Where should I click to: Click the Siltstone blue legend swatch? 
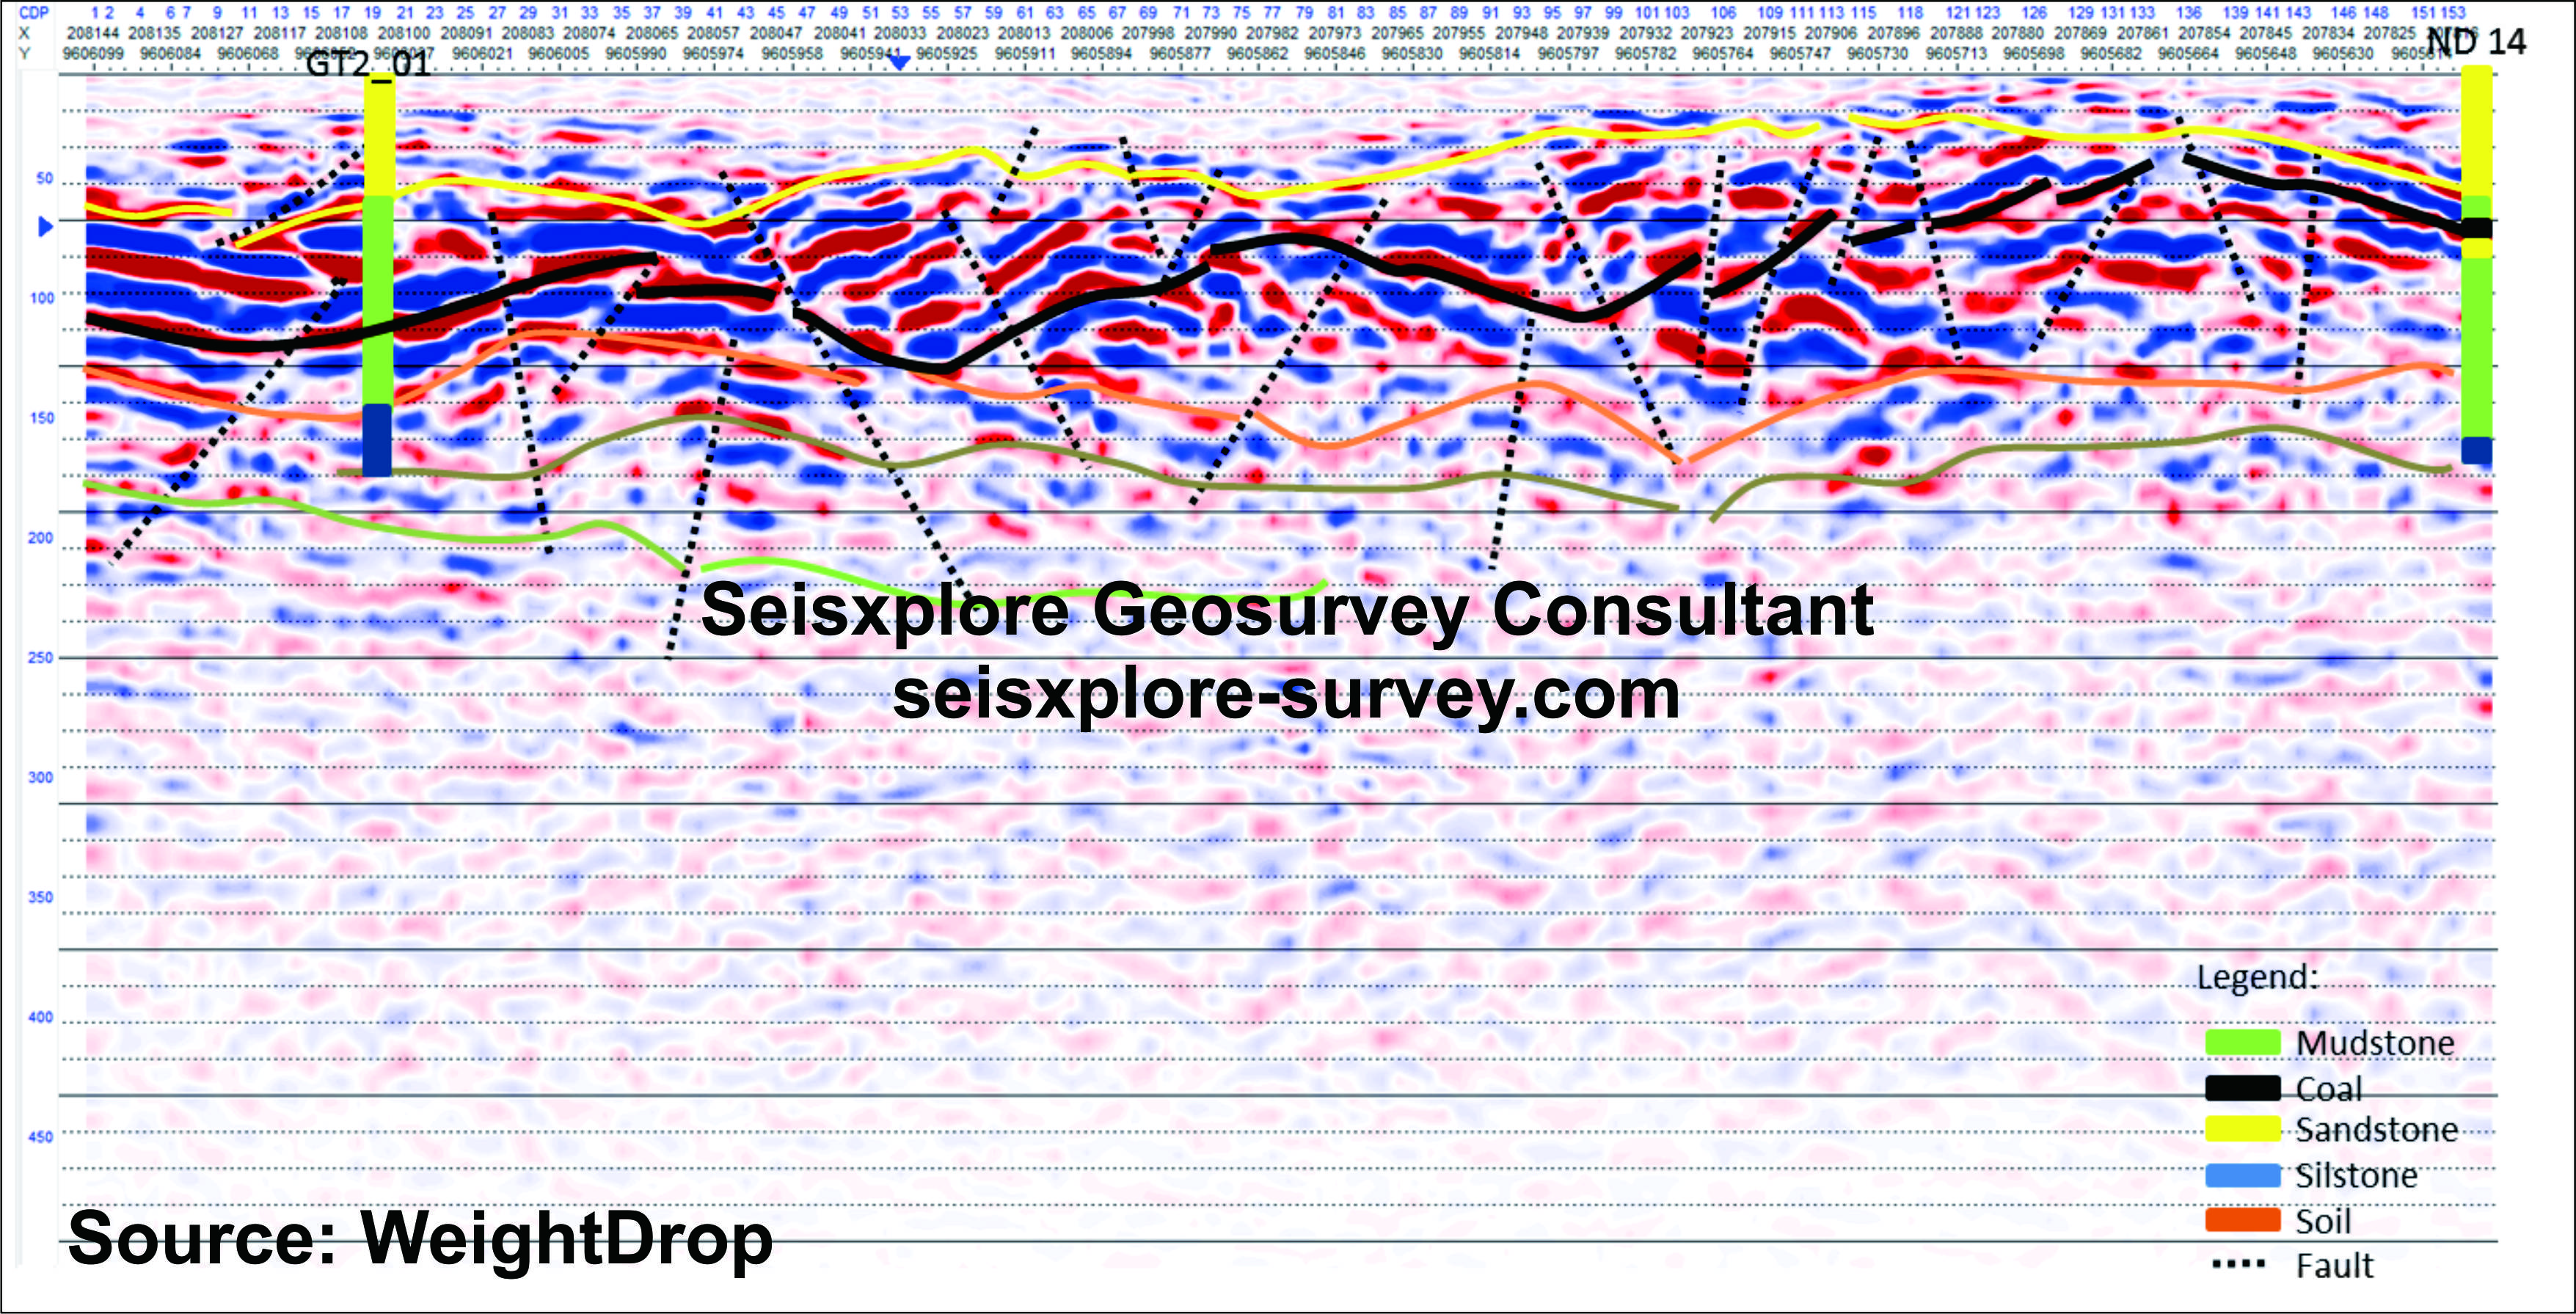pos(2242,1175)
